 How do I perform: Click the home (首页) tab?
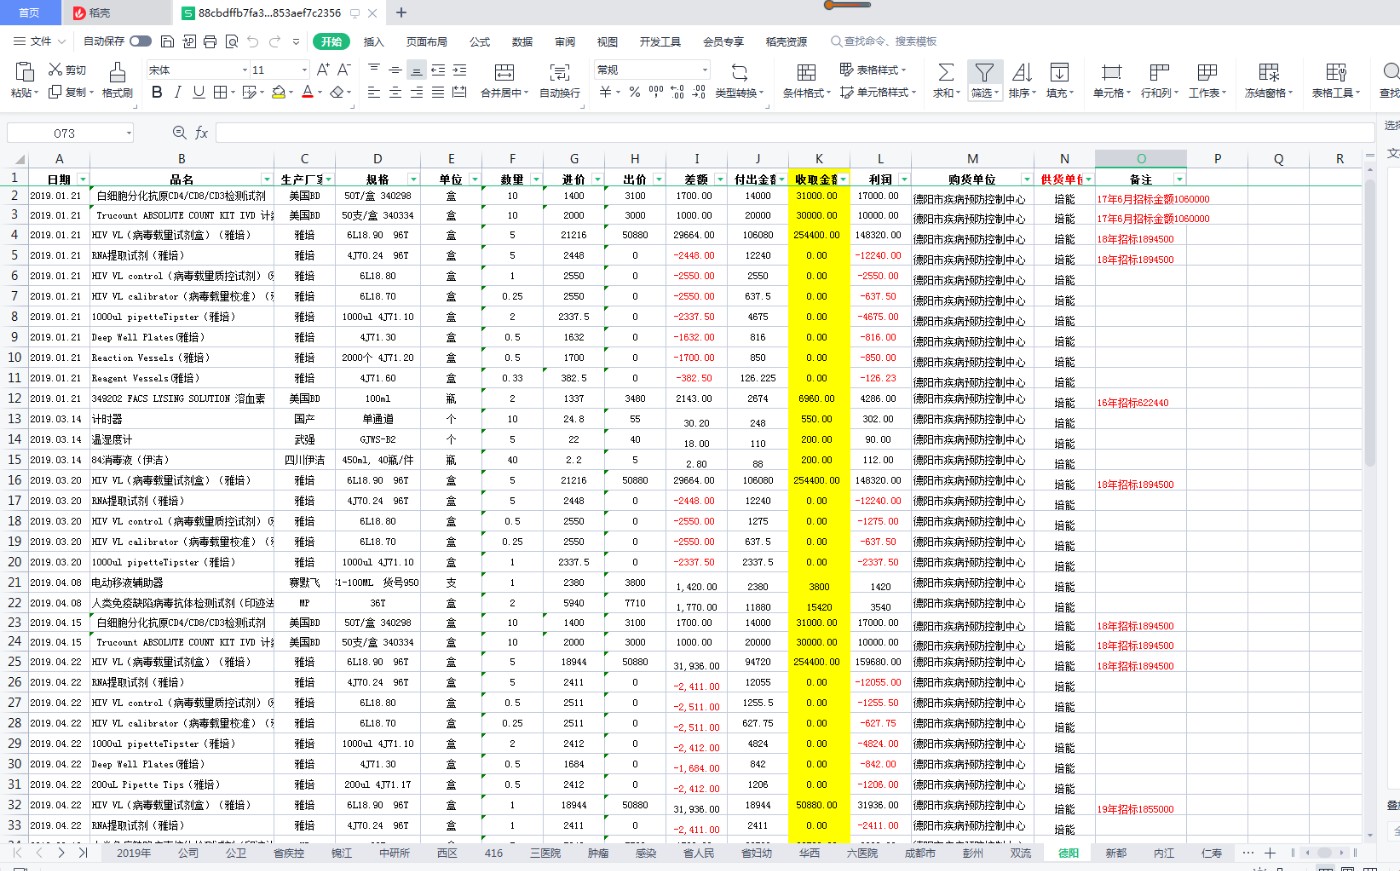coord(30,13)
